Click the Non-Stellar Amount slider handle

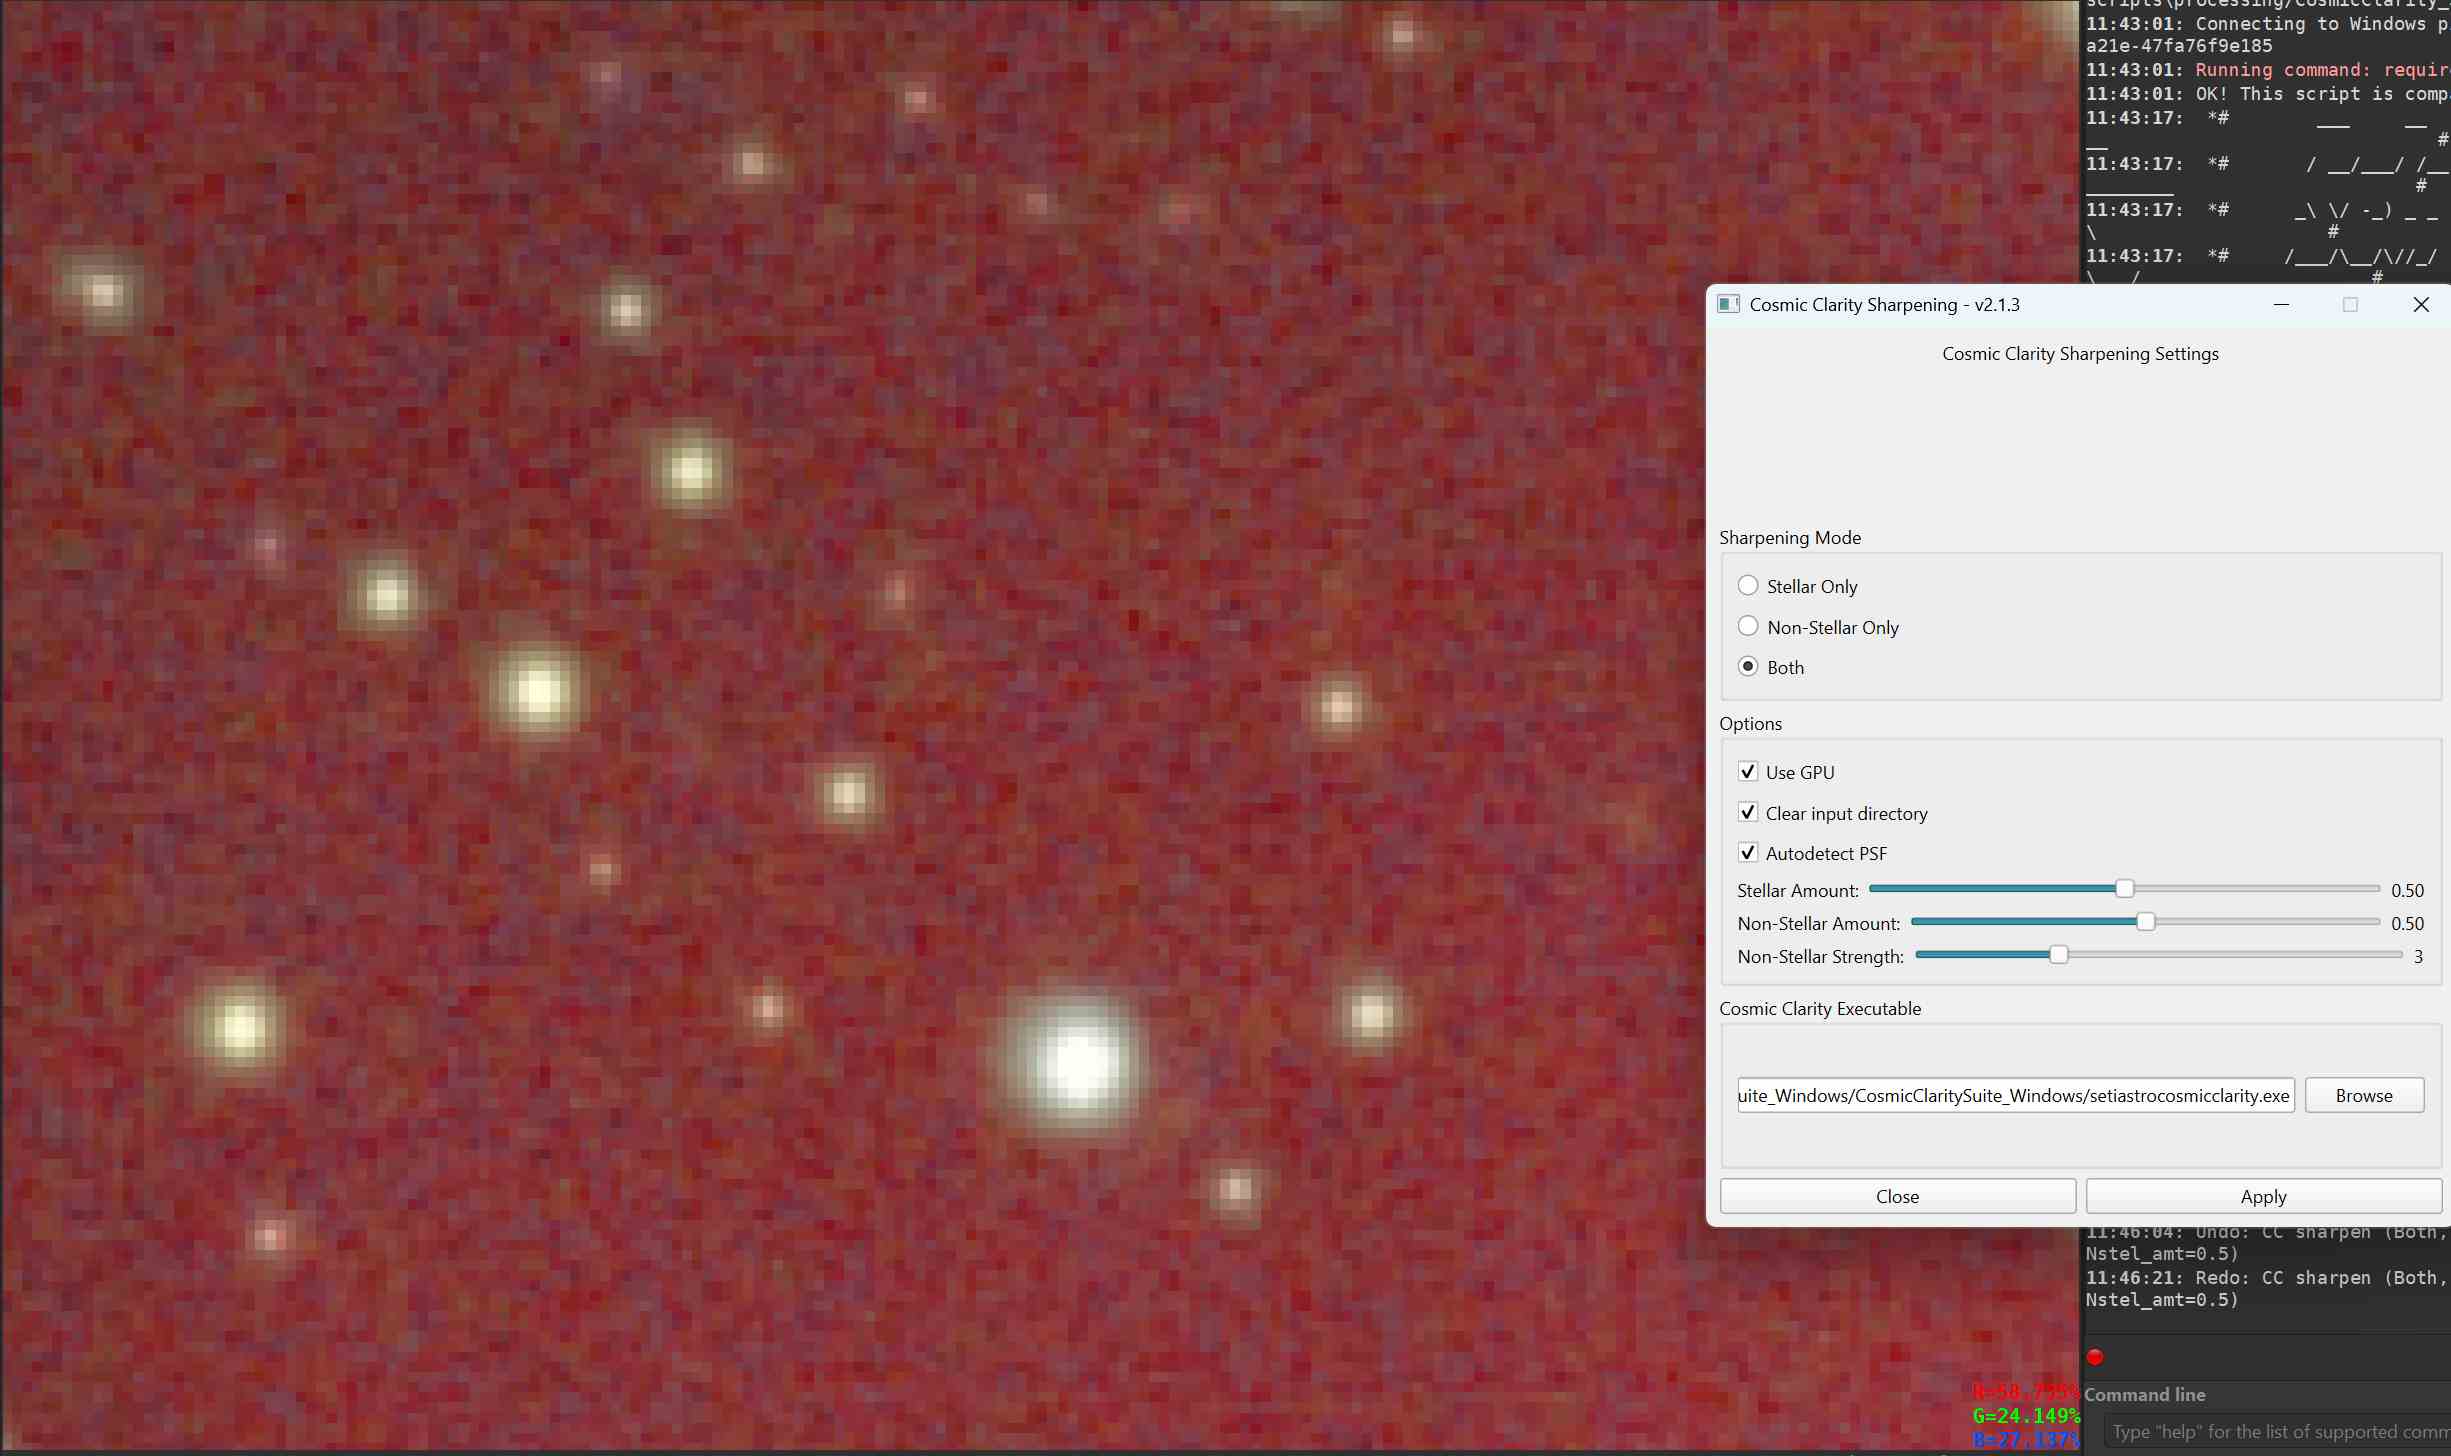pos(2145,922)
